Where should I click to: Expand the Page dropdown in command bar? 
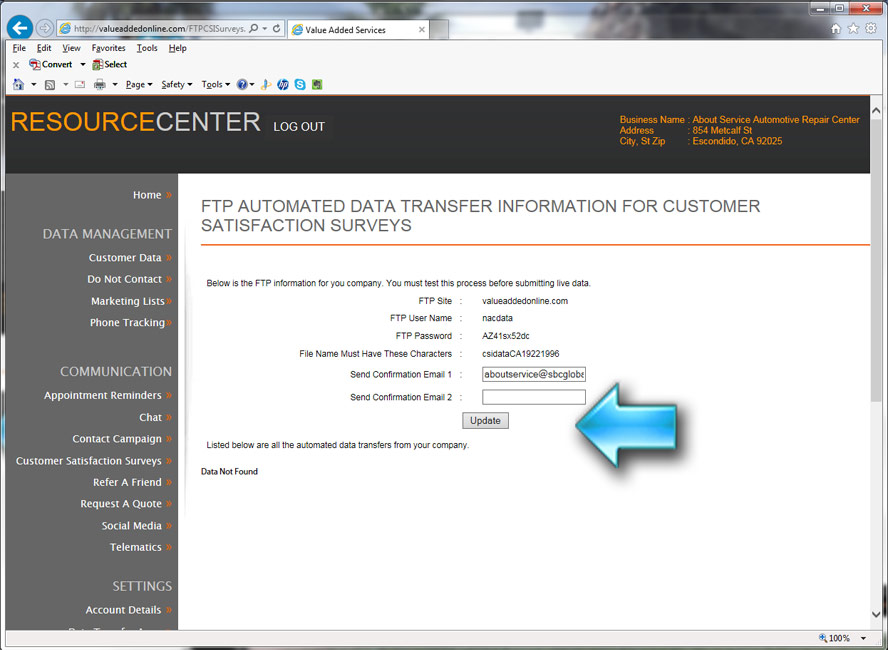pos(139,85)
